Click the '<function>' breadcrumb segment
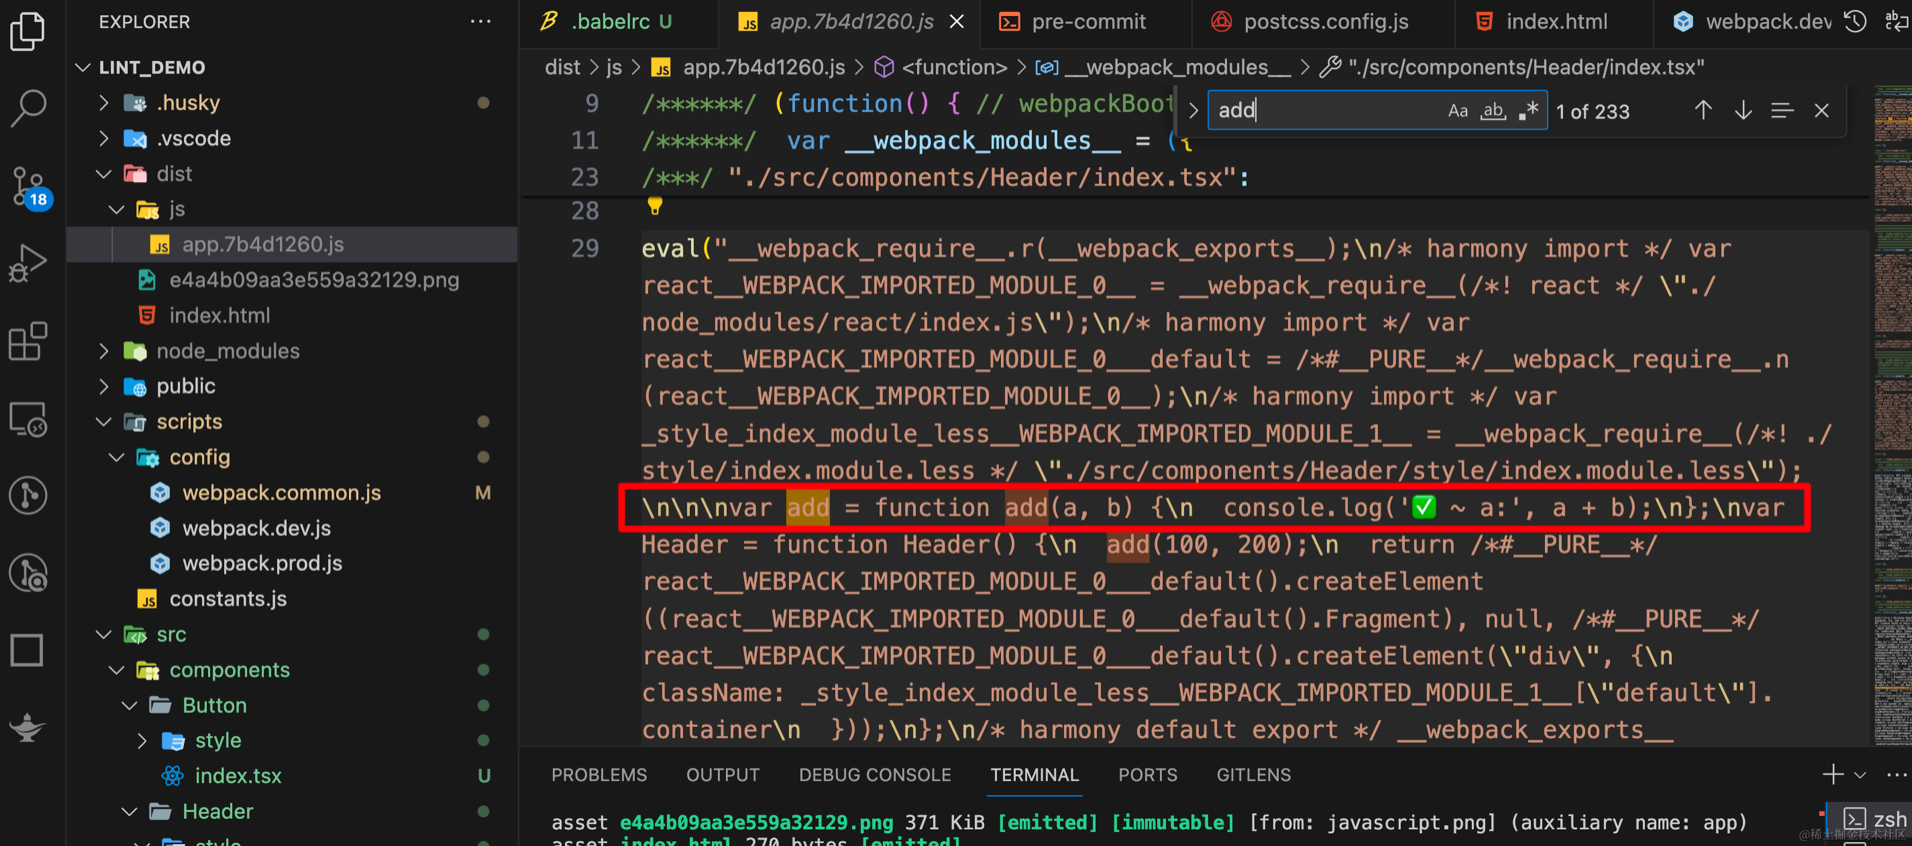1912x846 pixels. click(x=954, y=67)
